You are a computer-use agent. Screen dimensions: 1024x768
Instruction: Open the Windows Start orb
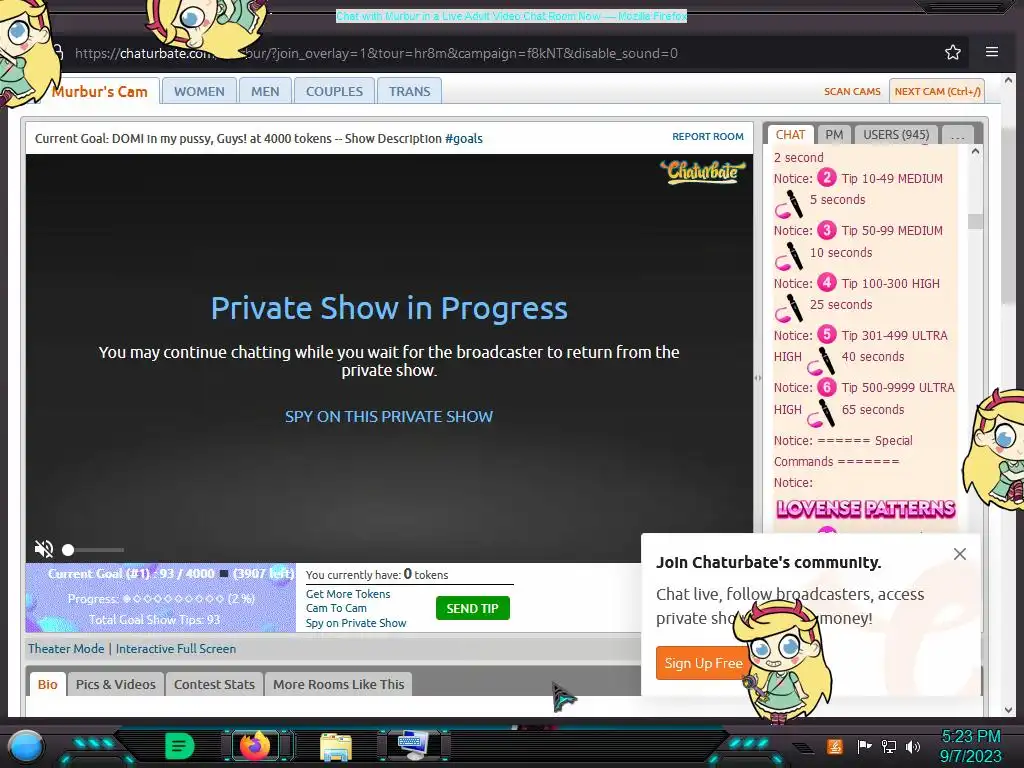pos(26,746)
